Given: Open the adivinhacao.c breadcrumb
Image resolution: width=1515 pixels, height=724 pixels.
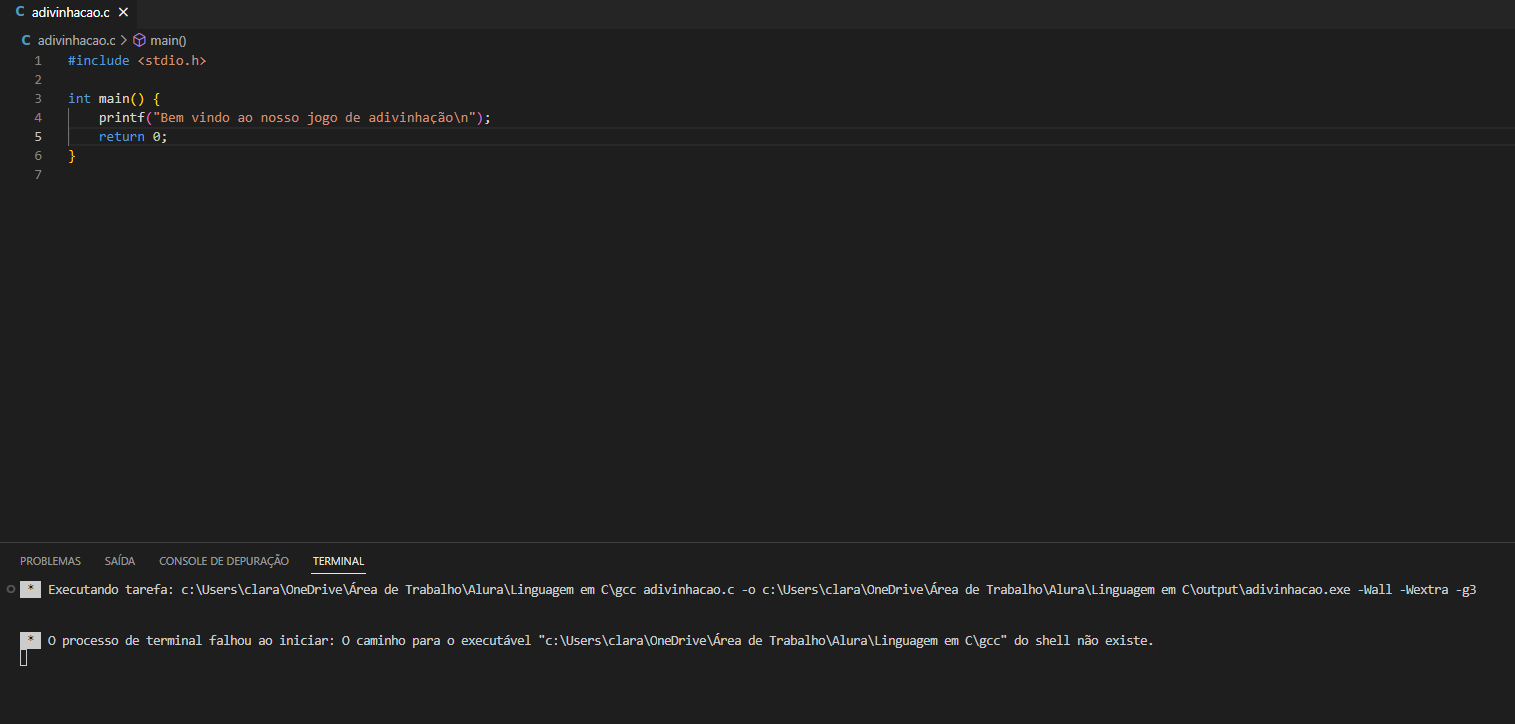Looking at the screenshot, I should tap(76, 41).
